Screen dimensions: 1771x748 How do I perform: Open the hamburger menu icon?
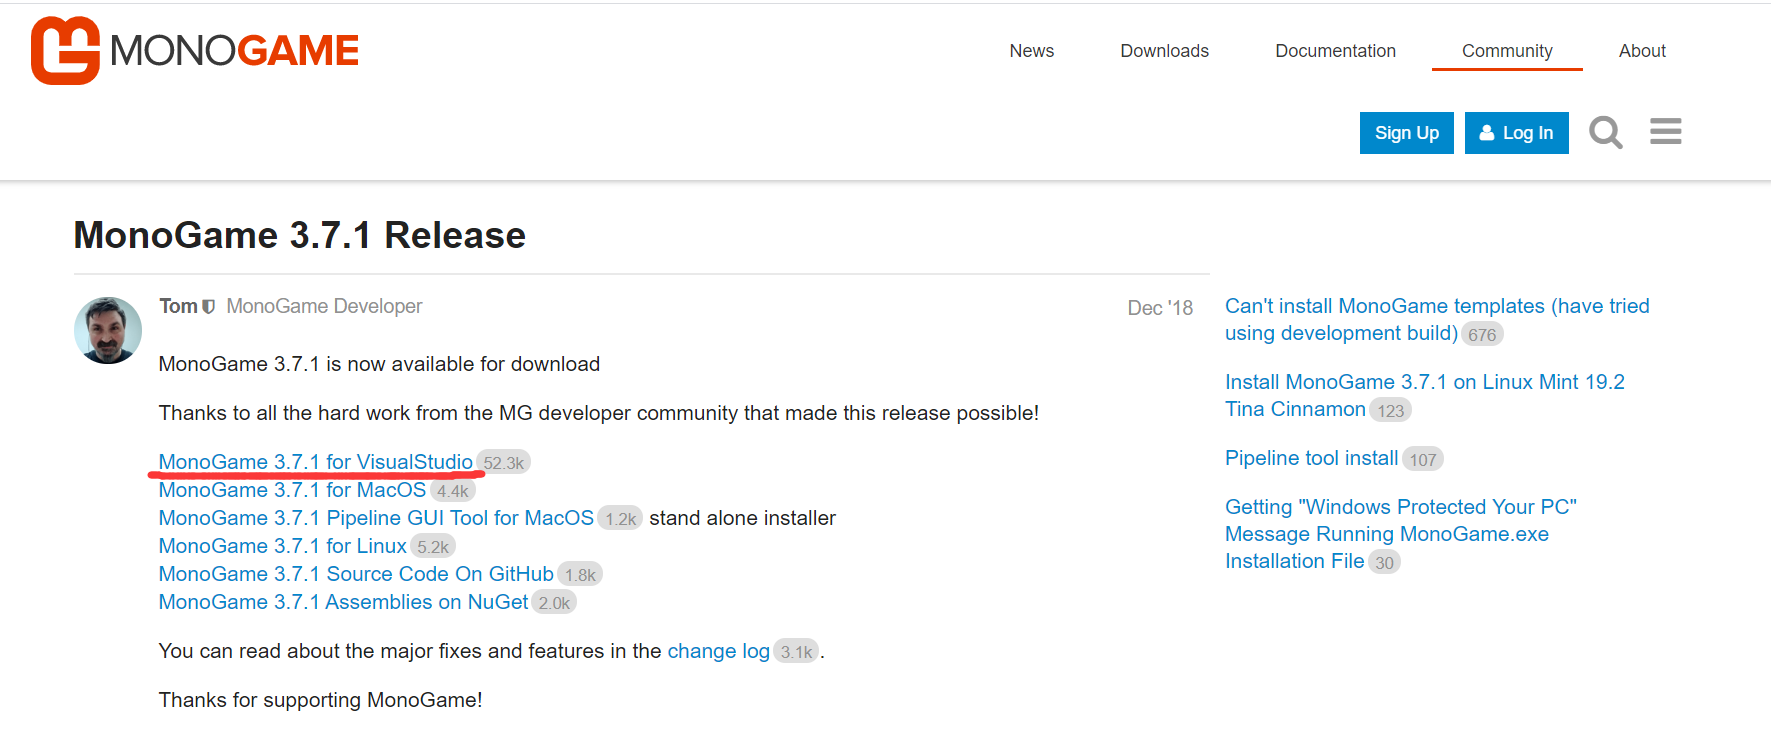tap(1665, 132)
